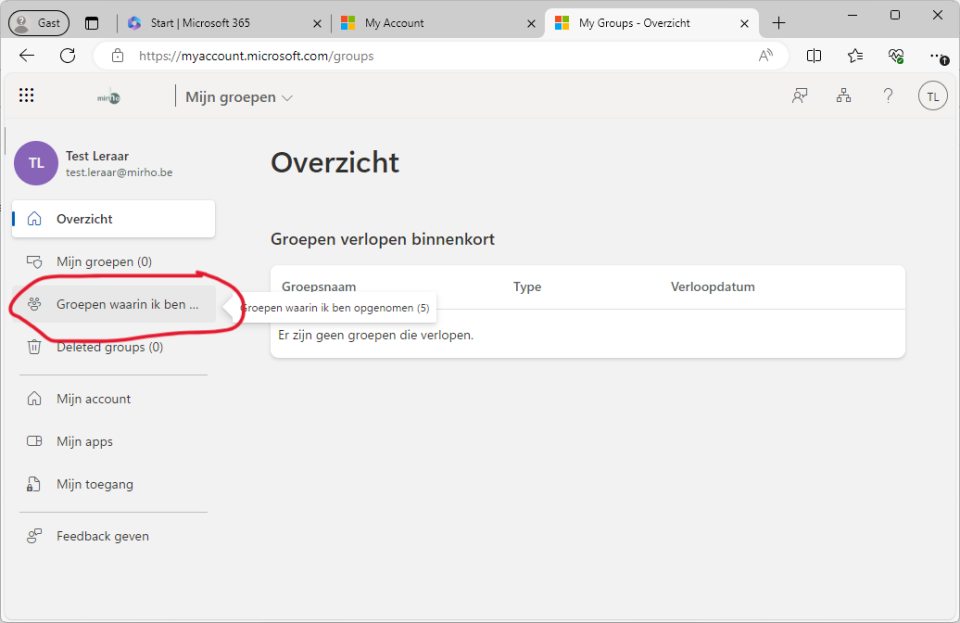Go to Deleted groups (0)
The image size is (960, 623).
[x=109, y=347]
